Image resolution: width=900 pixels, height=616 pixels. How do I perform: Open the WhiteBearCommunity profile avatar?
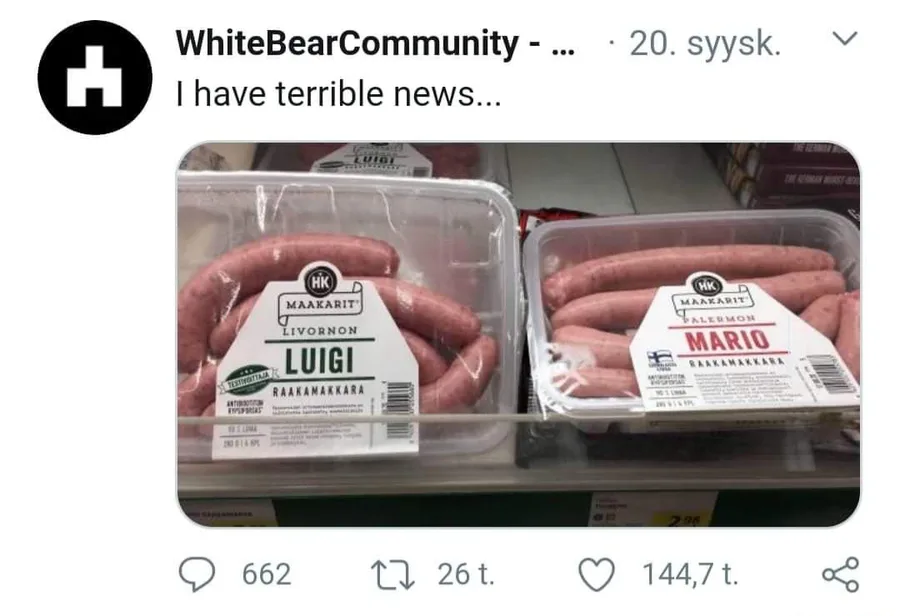point(95,78)
